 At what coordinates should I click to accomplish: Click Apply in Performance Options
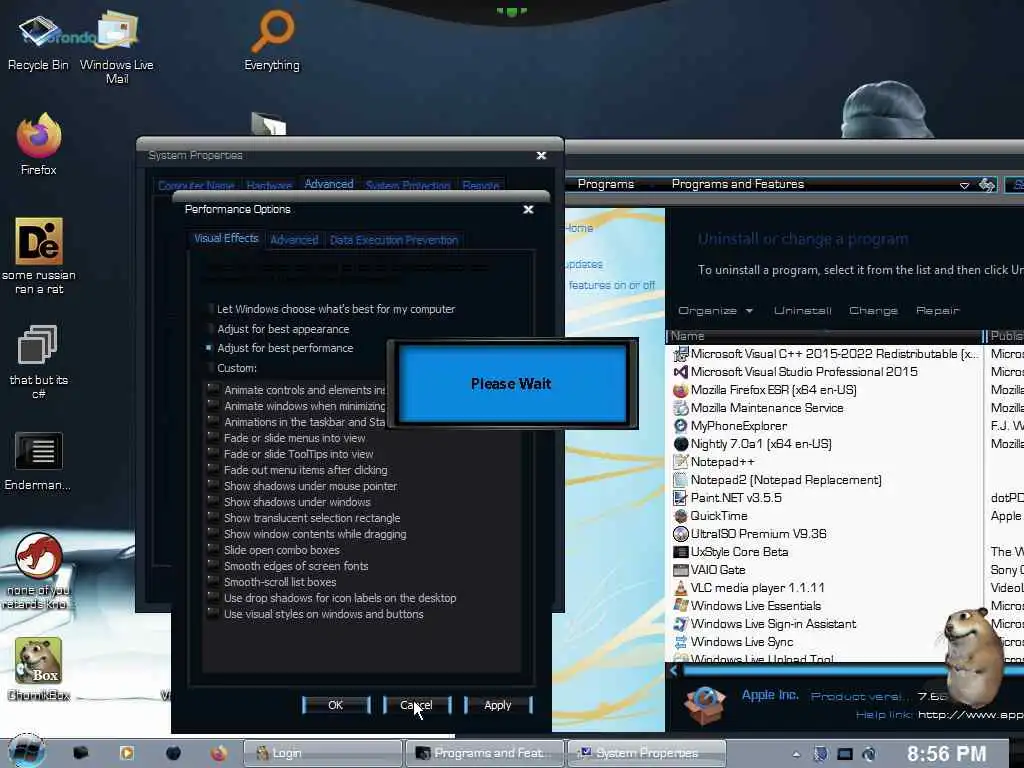(498, 705)
